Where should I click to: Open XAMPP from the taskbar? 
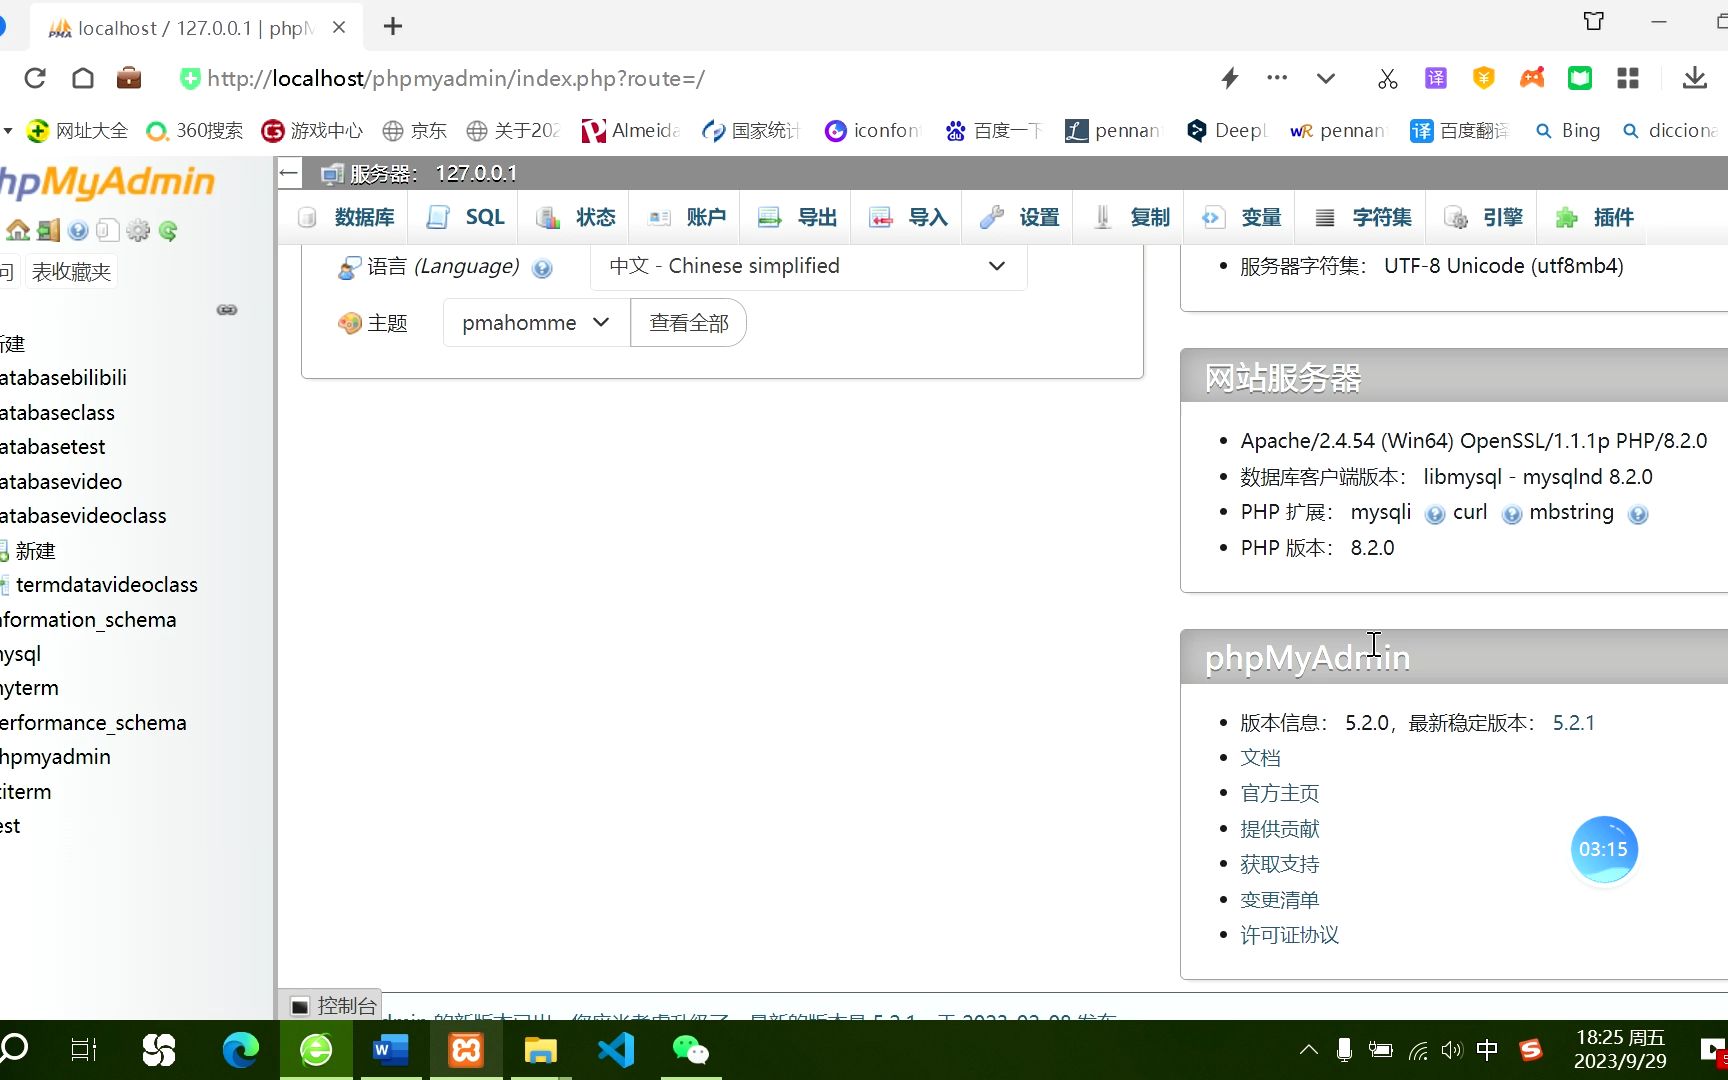click(466, 1050)
